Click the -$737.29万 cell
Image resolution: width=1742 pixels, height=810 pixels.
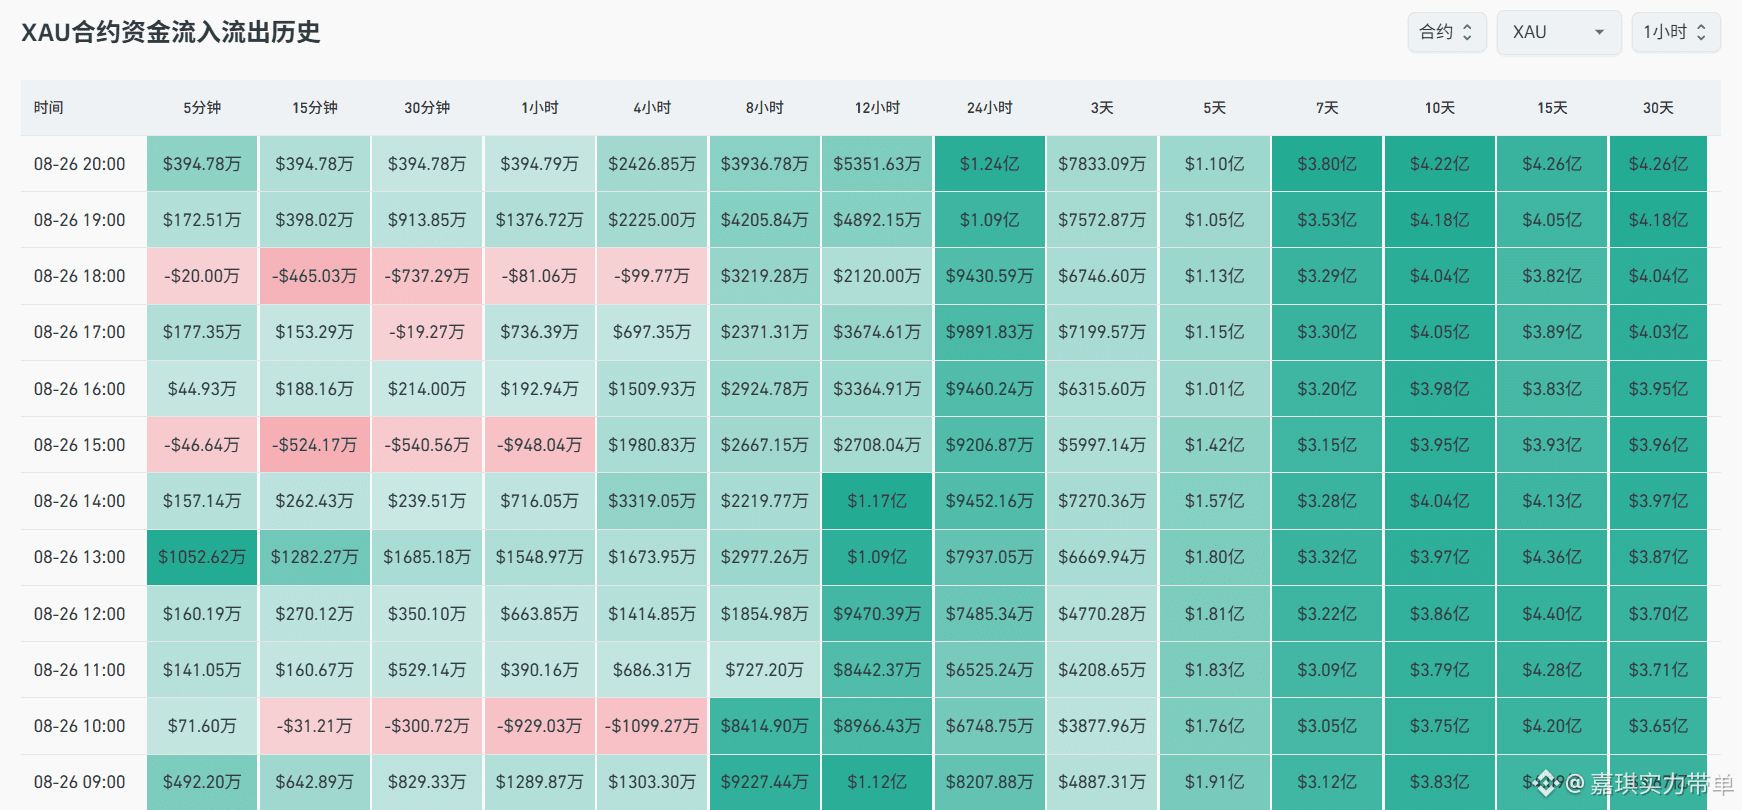(x=427, y=276)
